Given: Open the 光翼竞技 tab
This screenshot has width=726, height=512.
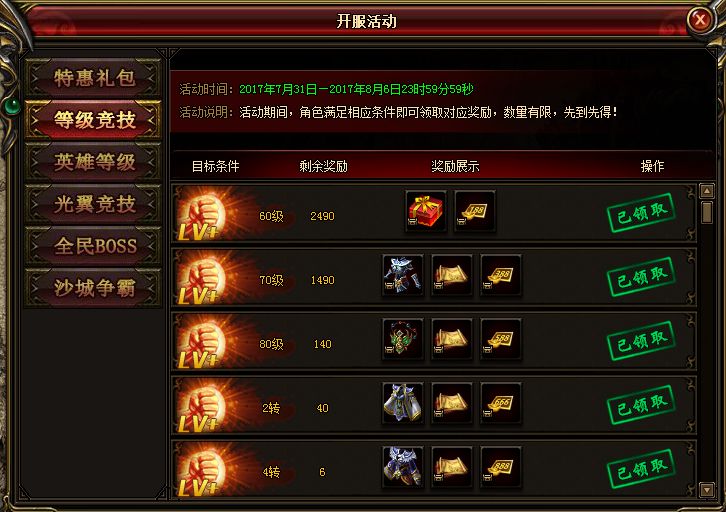Looking at the screenshot, I should 94,204.
